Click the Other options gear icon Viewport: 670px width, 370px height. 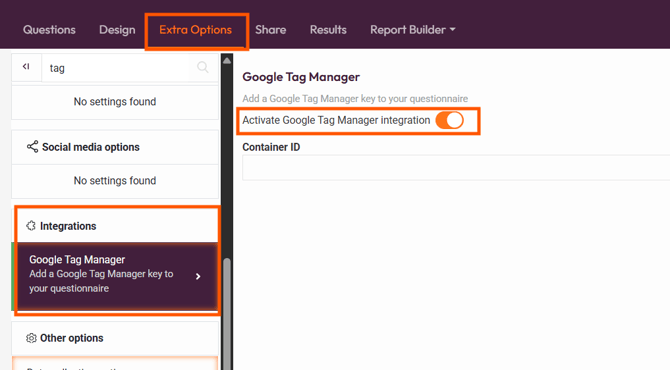[x=31, y=338]
